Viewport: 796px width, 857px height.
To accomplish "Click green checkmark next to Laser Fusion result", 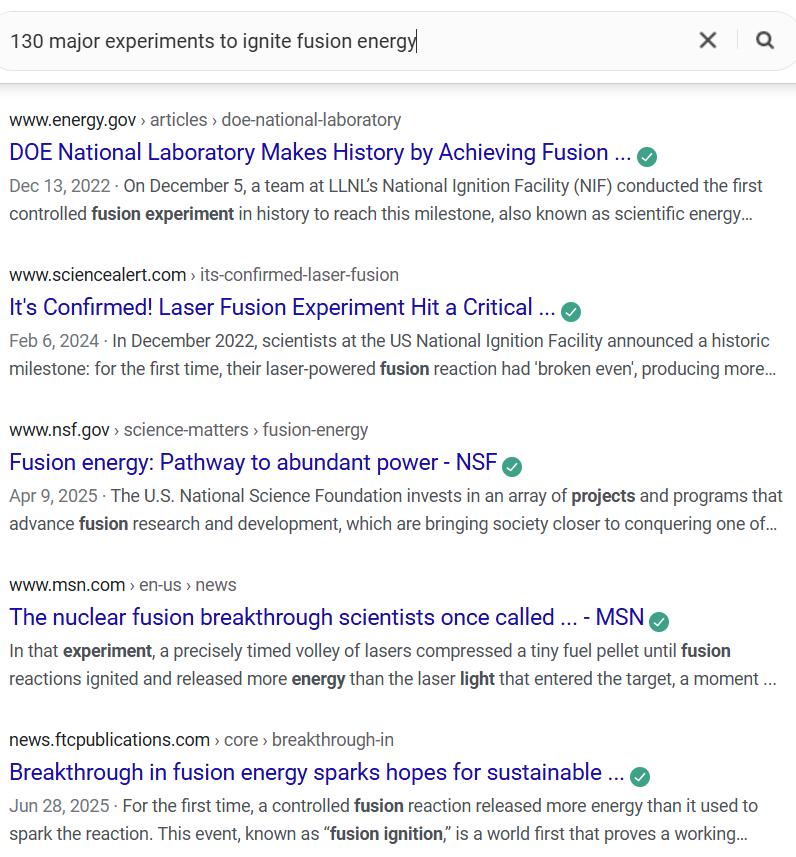I will pyautogui.click(x=571, y=311).
